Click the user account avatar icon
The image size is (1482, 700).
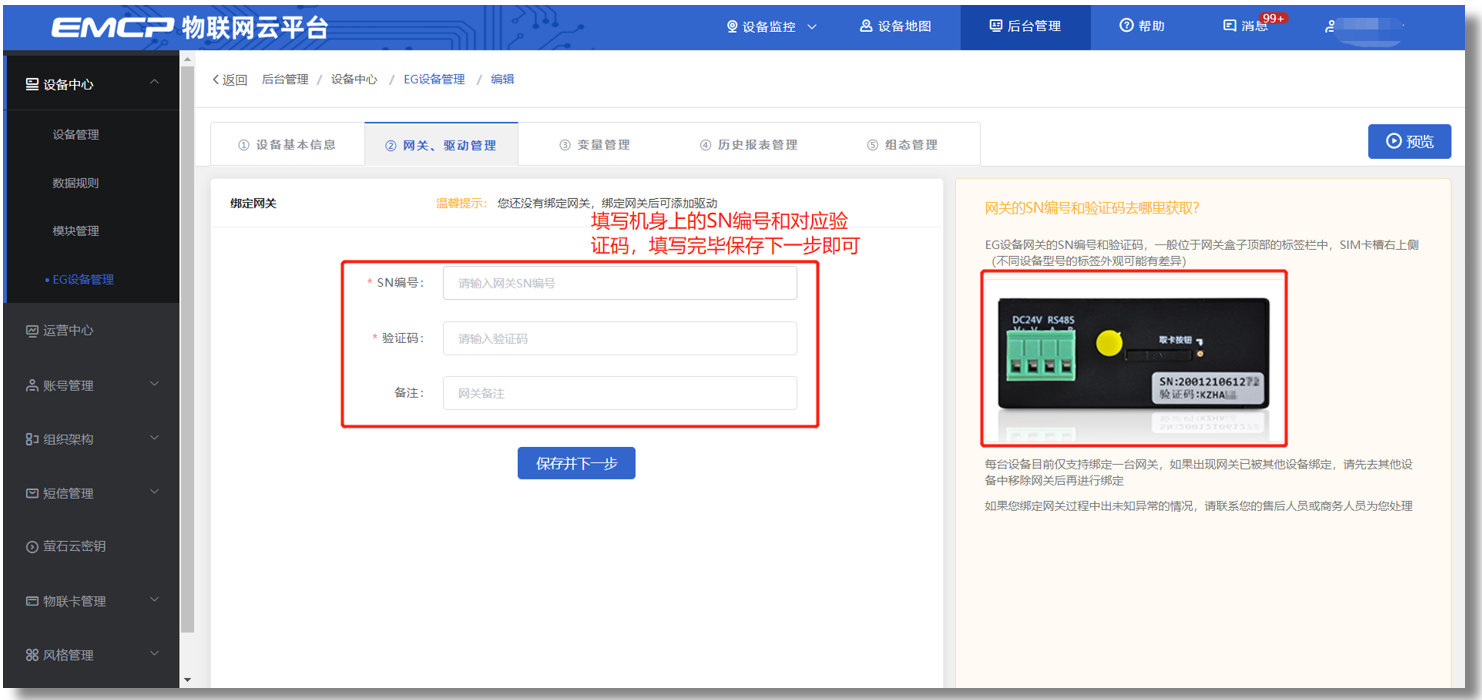click(x=1330, y=27)
